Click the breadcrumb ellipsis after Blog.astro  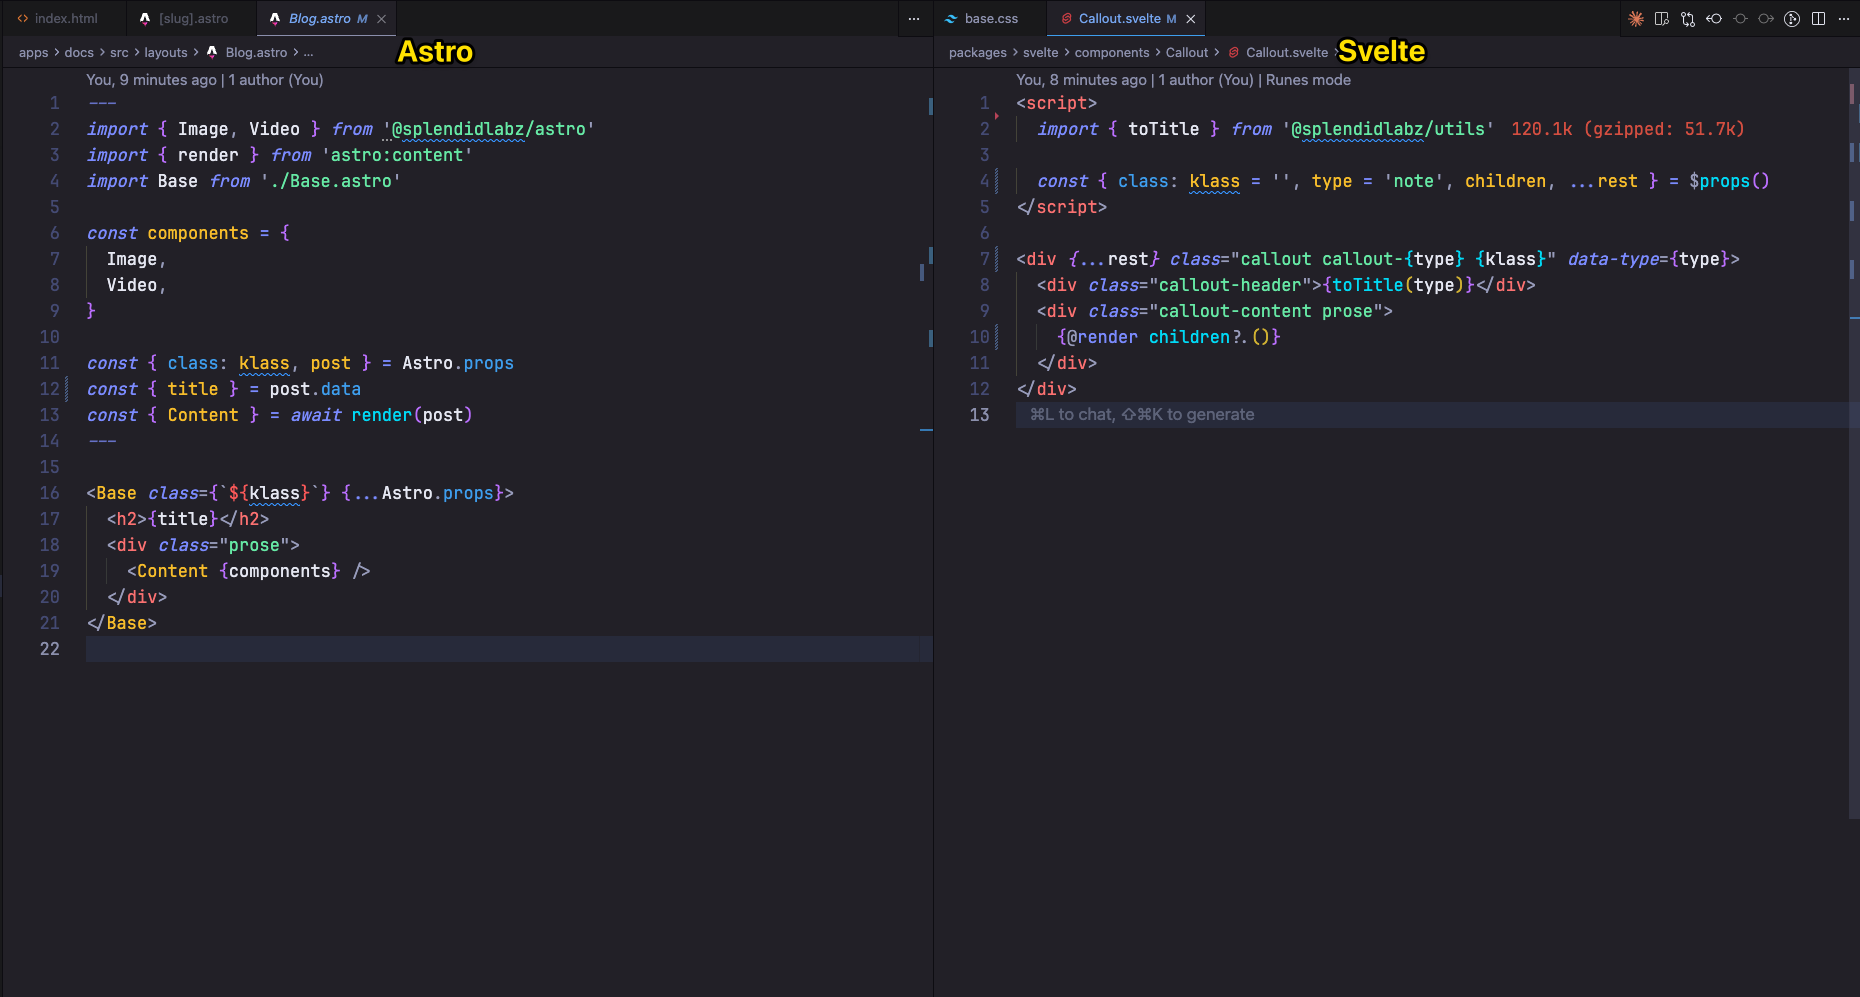tap(308, 52)
